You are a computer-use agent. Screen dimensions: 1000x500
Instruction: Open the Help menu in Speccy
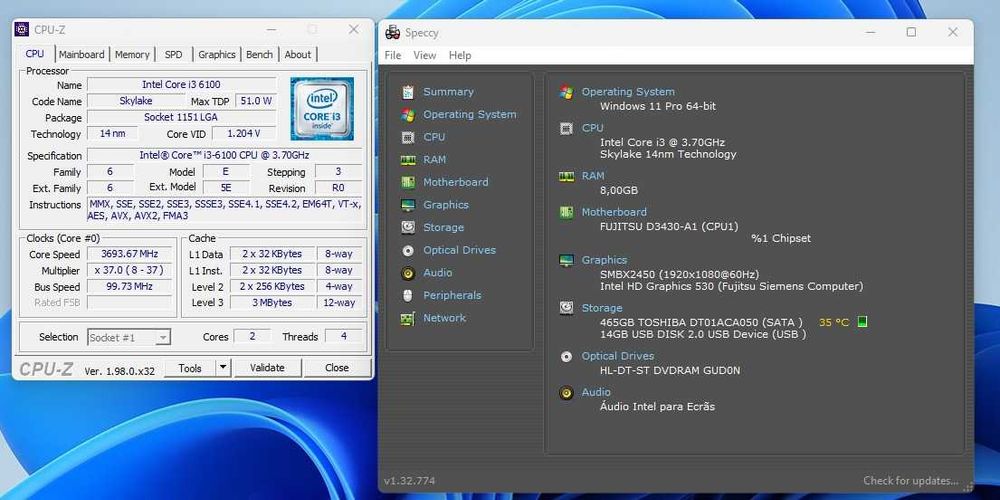click(x=460, y=55)
